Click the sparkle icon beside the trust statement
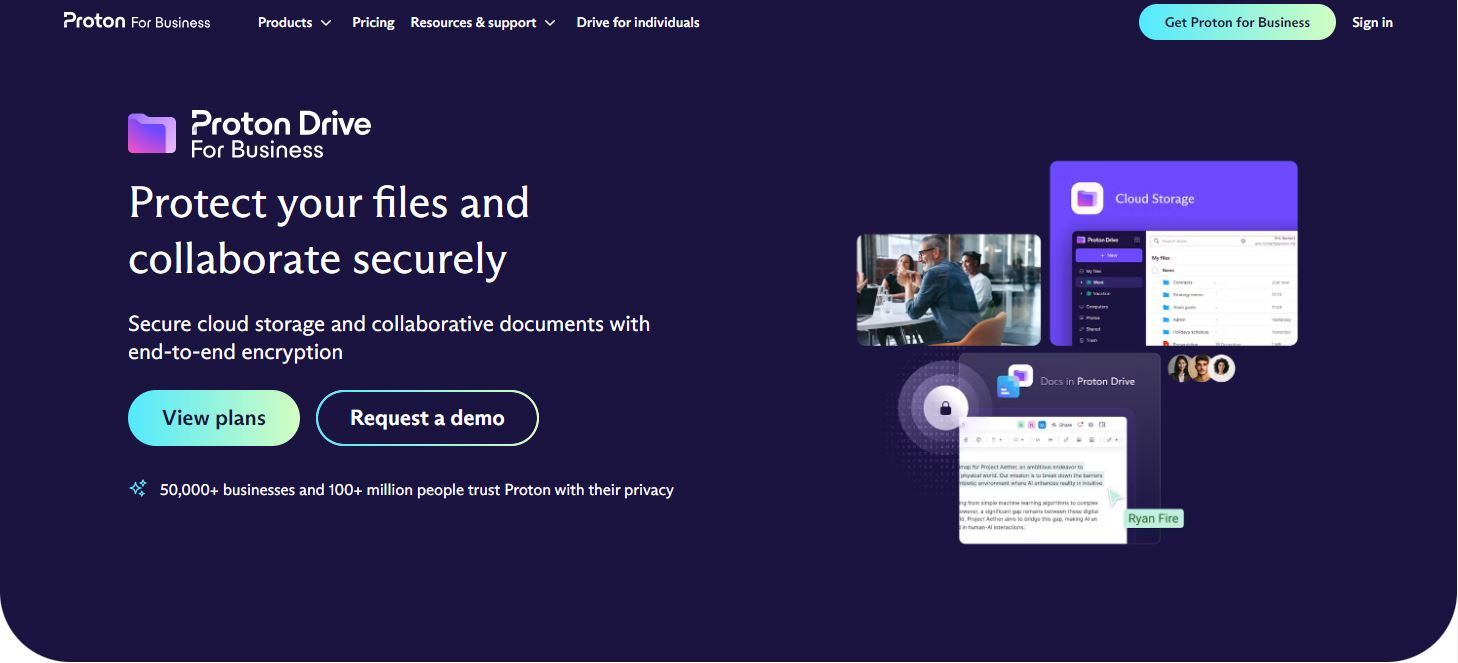This screenshot has height=663, width=1458. click(138, 489)
